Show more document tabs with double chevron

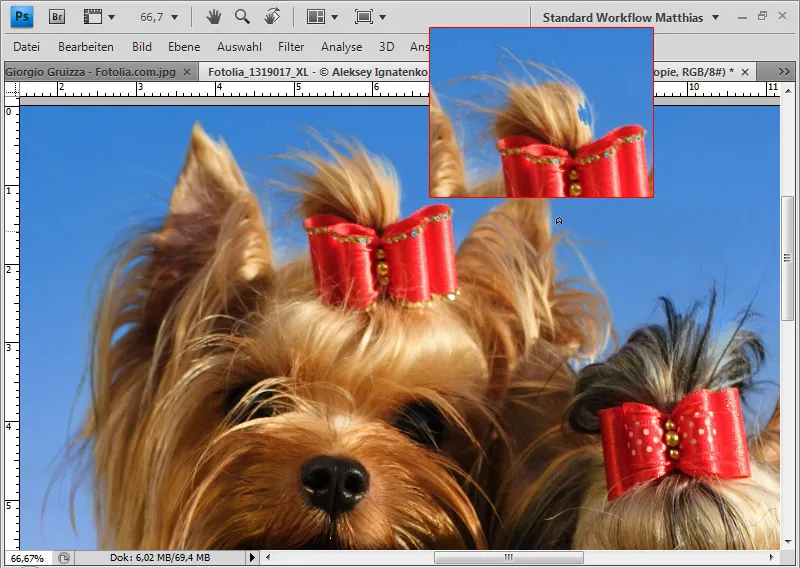pyautogui.click(x=784, y=72)
